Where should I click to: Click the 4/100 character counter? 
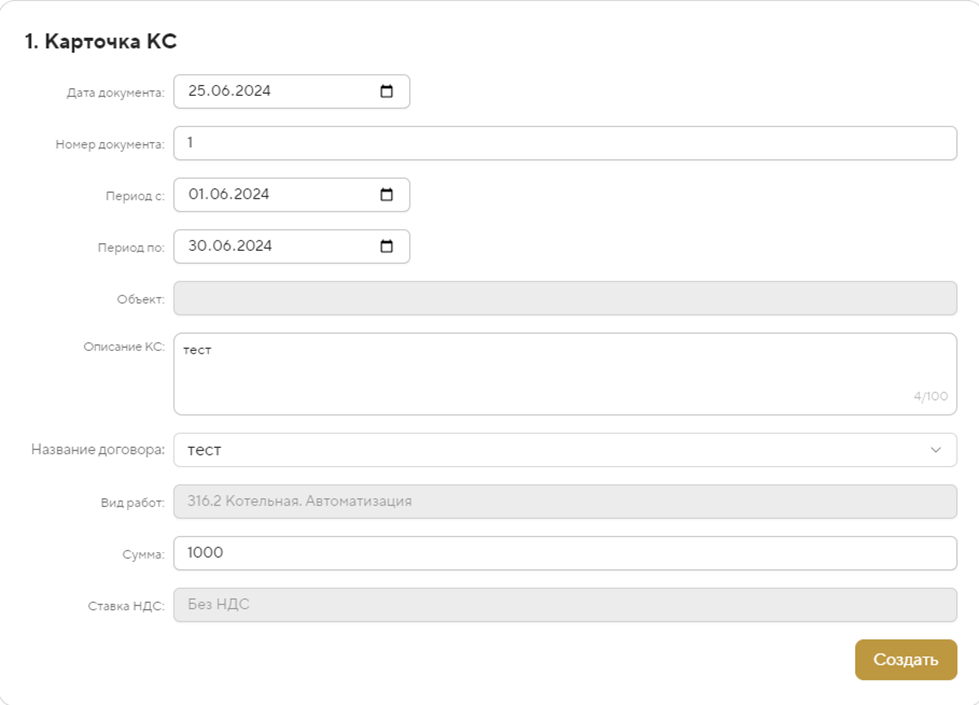pos(930,397)
